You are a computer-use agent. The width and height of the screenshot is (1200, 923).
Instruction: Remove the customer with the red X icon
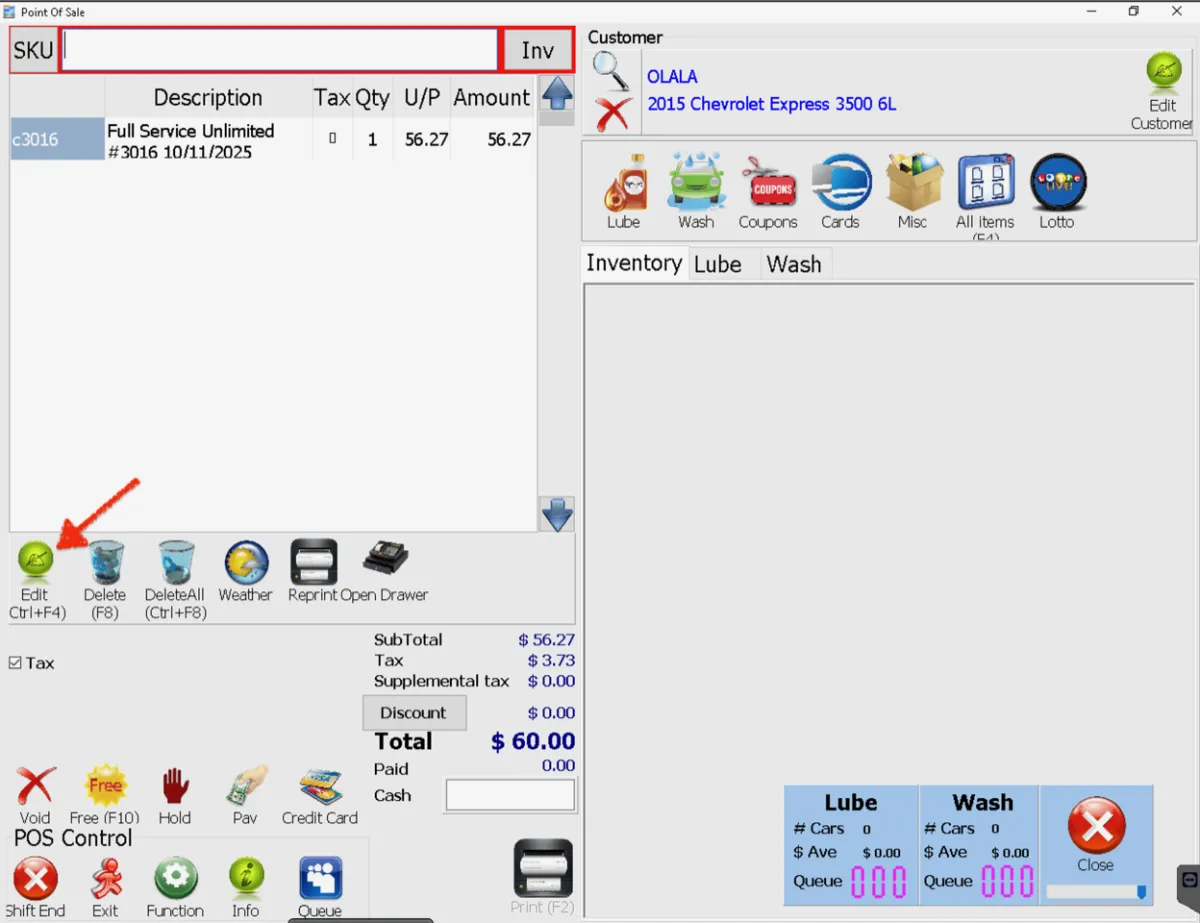[612, 114]
